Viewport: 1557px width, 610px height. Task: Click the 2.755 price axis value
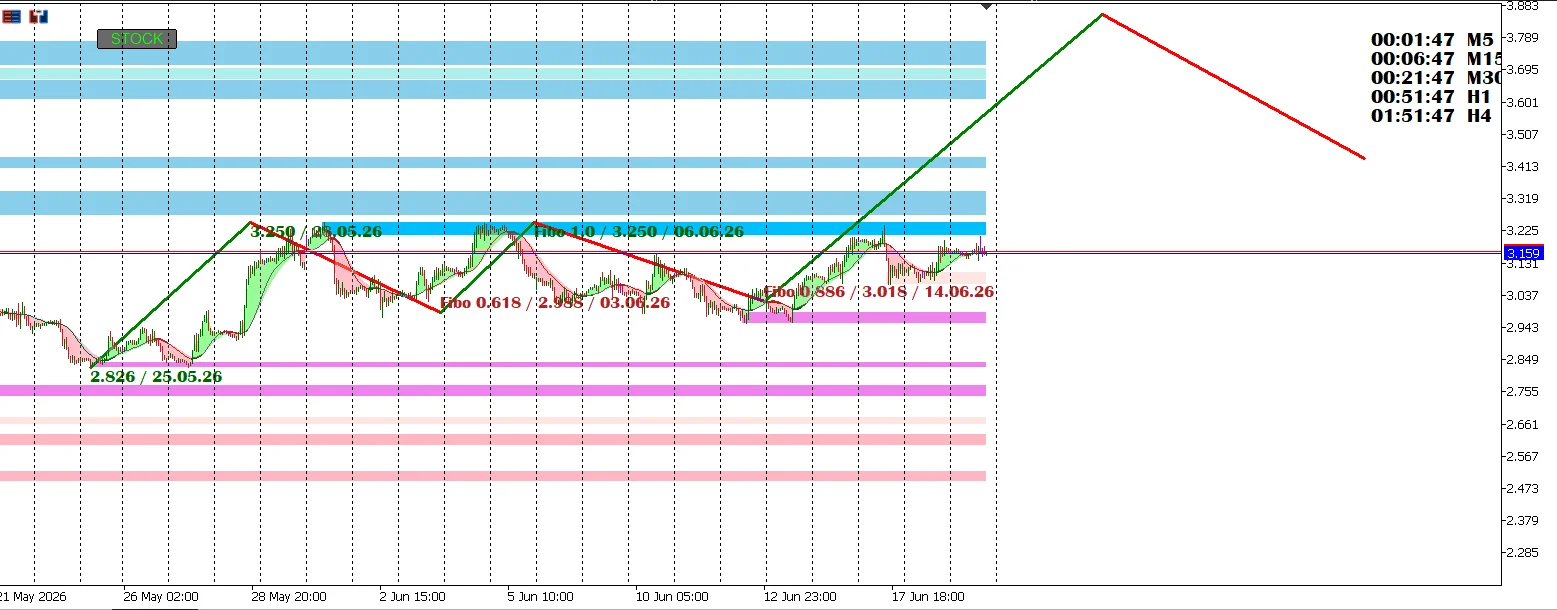[x=1523, y=392]
